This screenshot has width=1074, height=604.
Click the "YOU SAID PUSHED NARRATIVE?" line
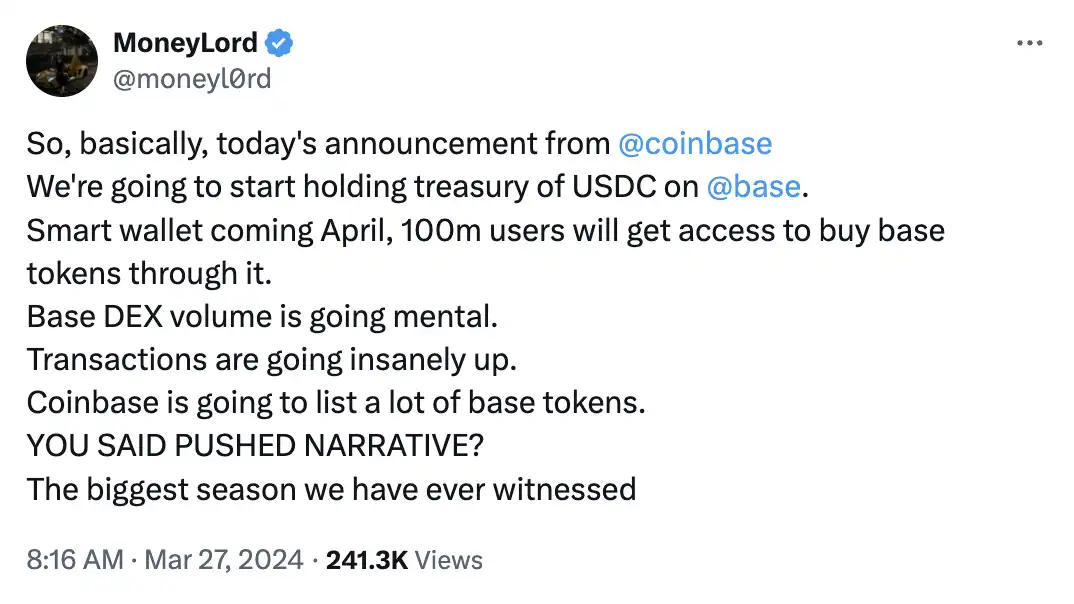point(255,446)
